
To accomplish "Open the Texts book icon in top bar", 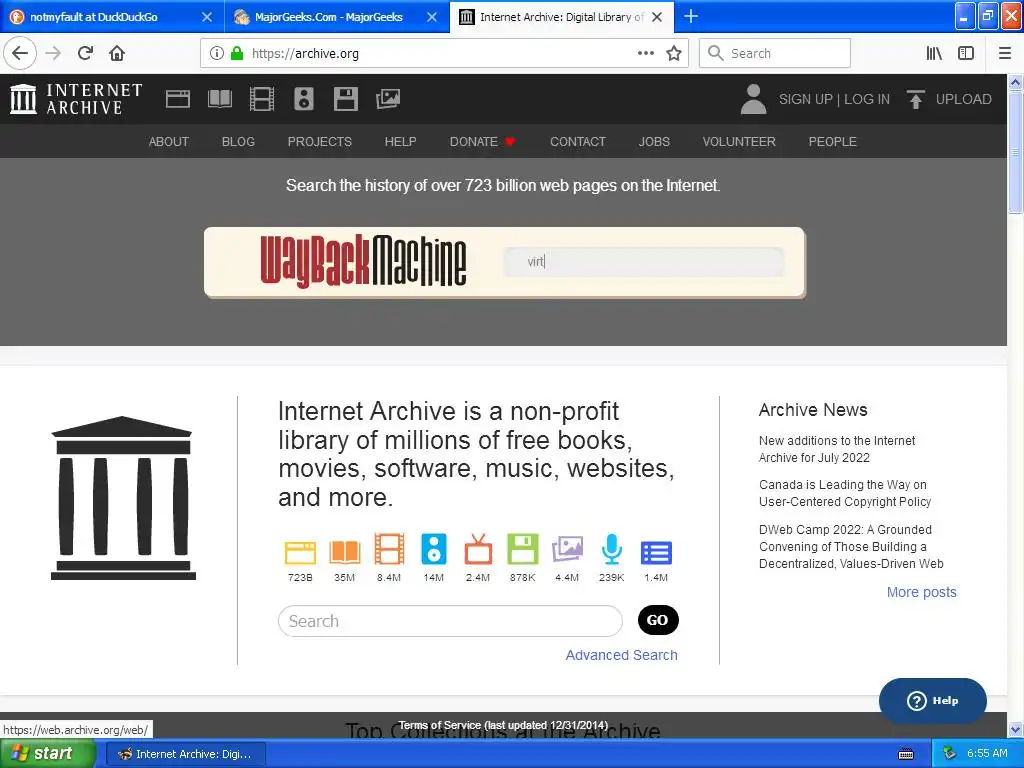I will [219, 99].
